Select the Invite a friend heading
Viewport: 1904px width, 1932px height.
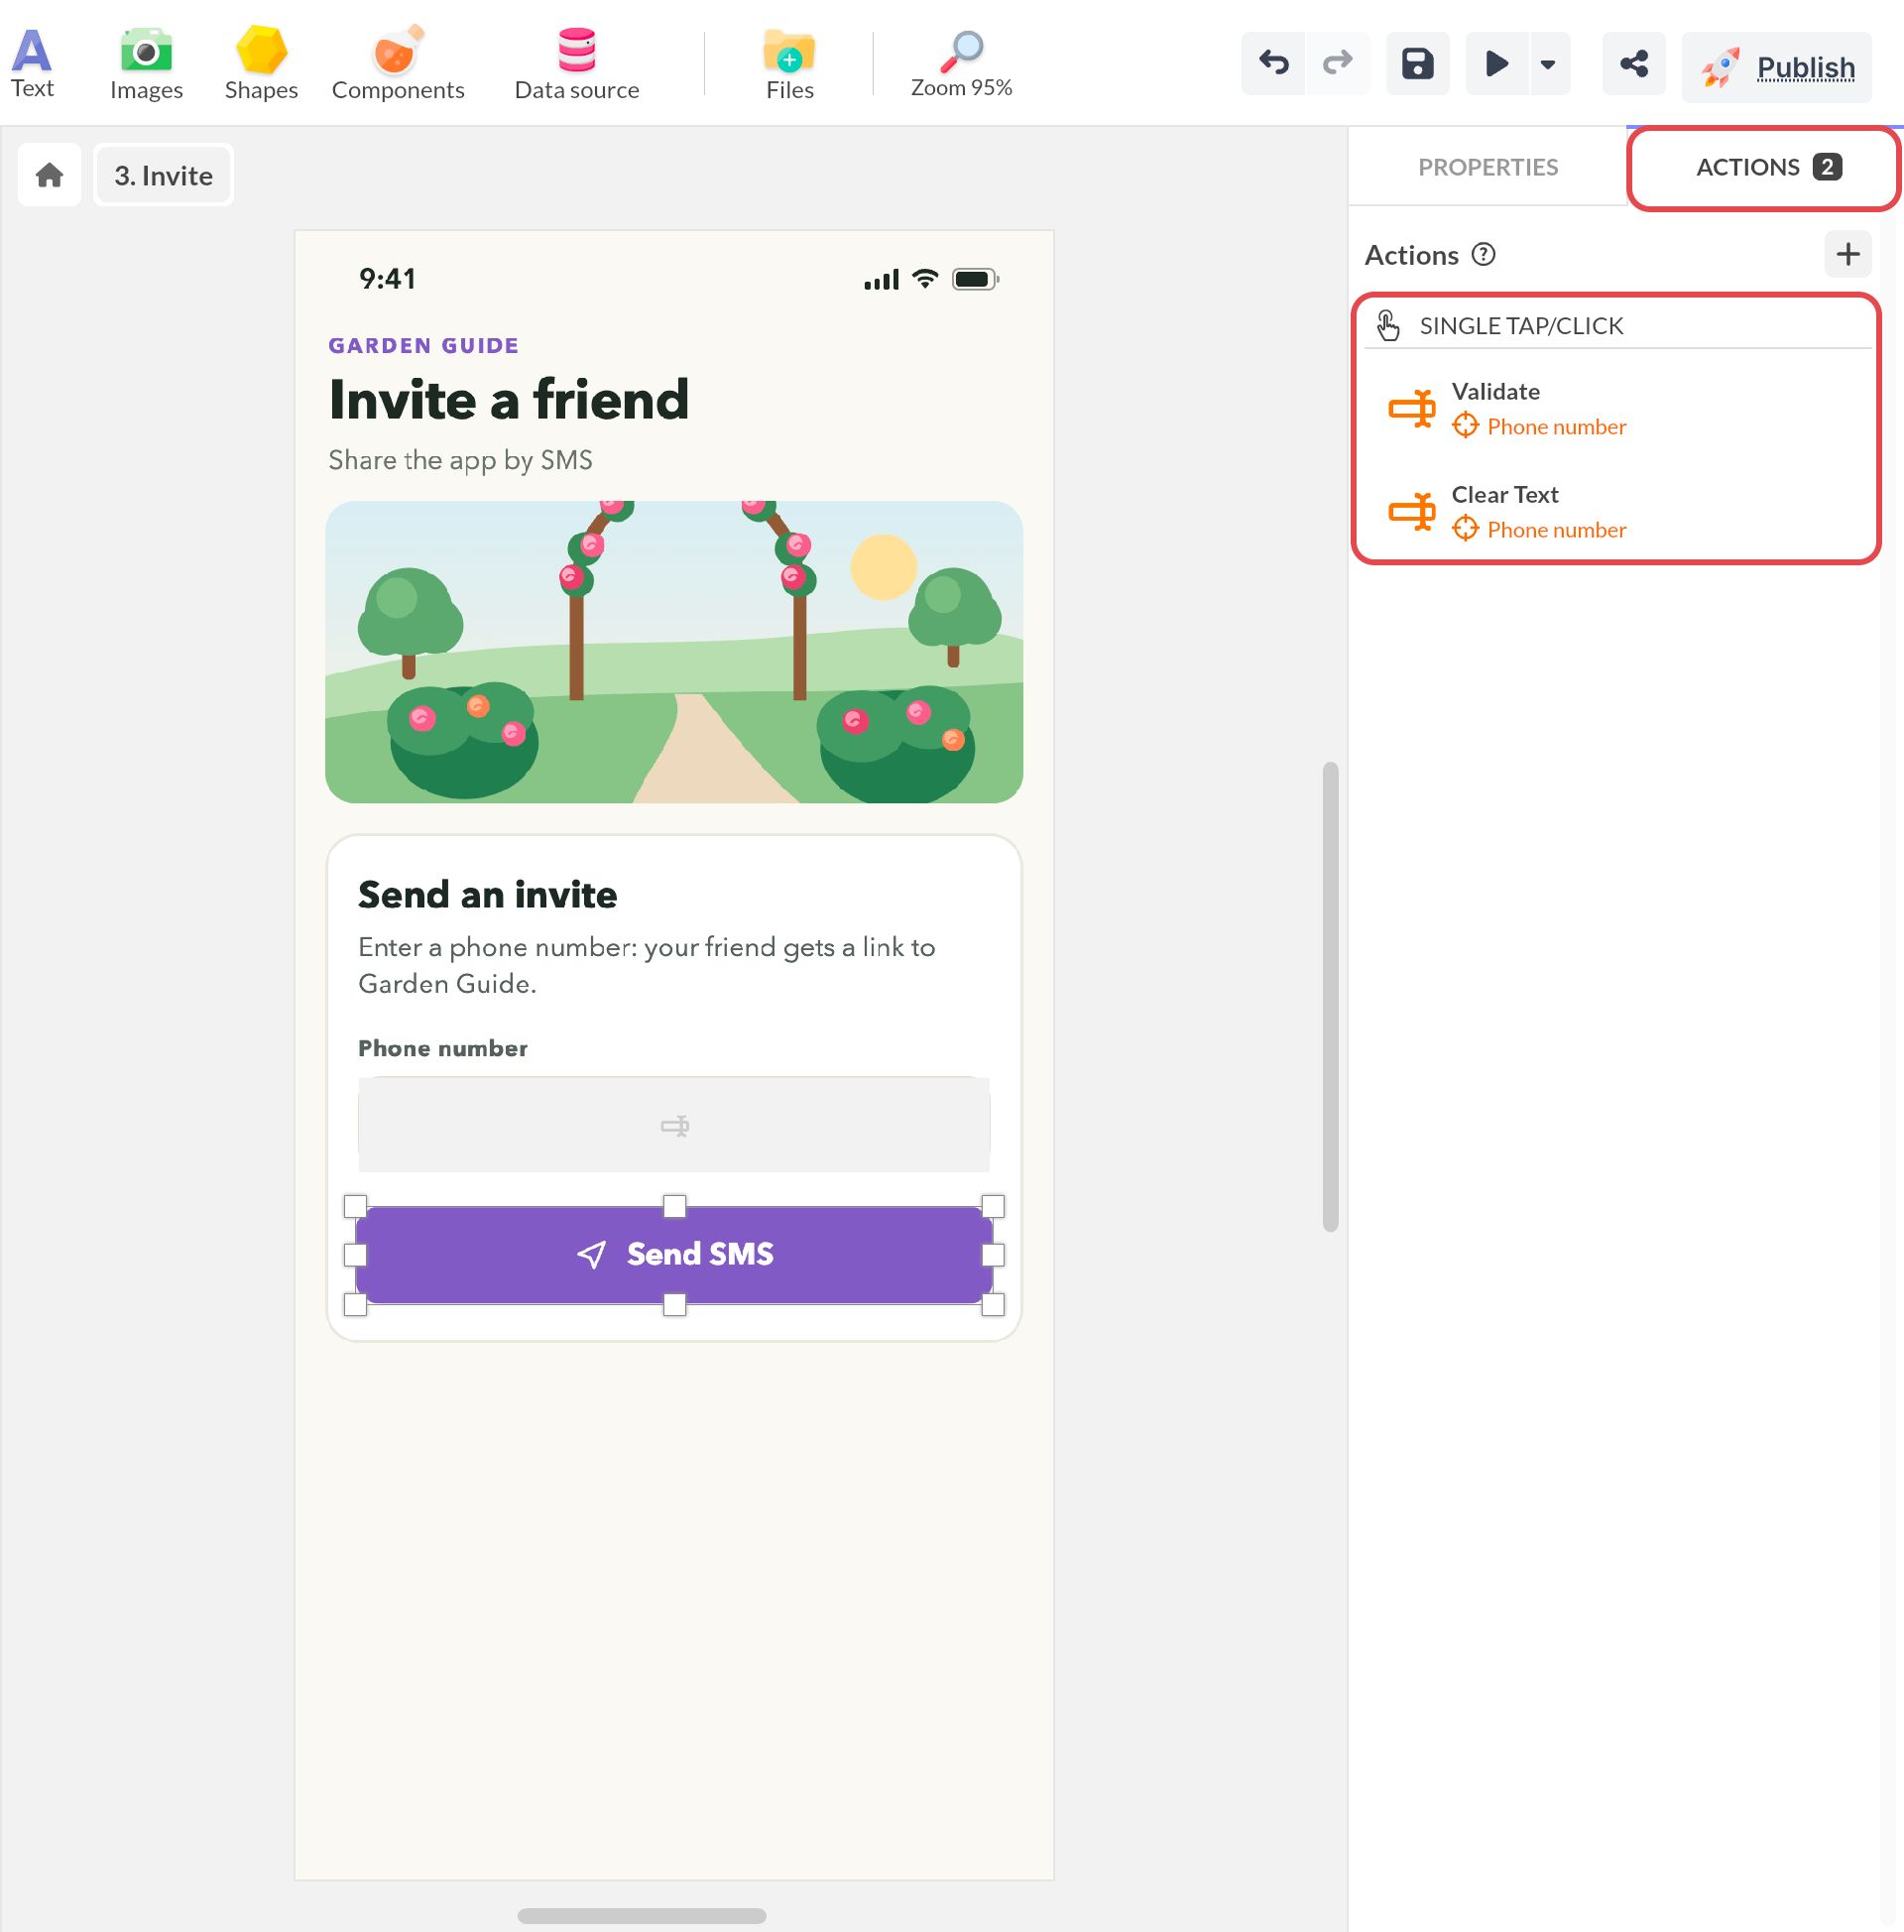click(x=508, y=399)
